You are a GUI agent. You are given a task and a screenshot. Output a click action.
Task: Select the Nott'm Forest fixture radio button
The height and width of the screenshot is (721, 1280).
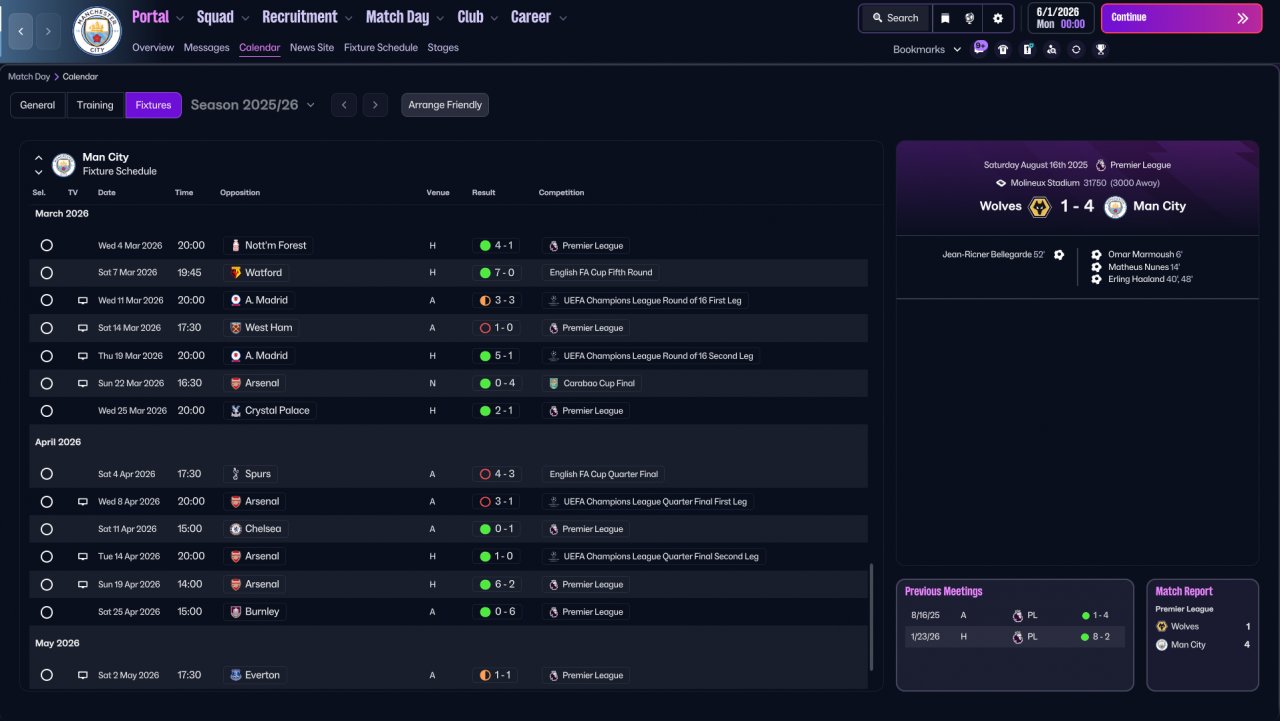(x=46, y=245)
